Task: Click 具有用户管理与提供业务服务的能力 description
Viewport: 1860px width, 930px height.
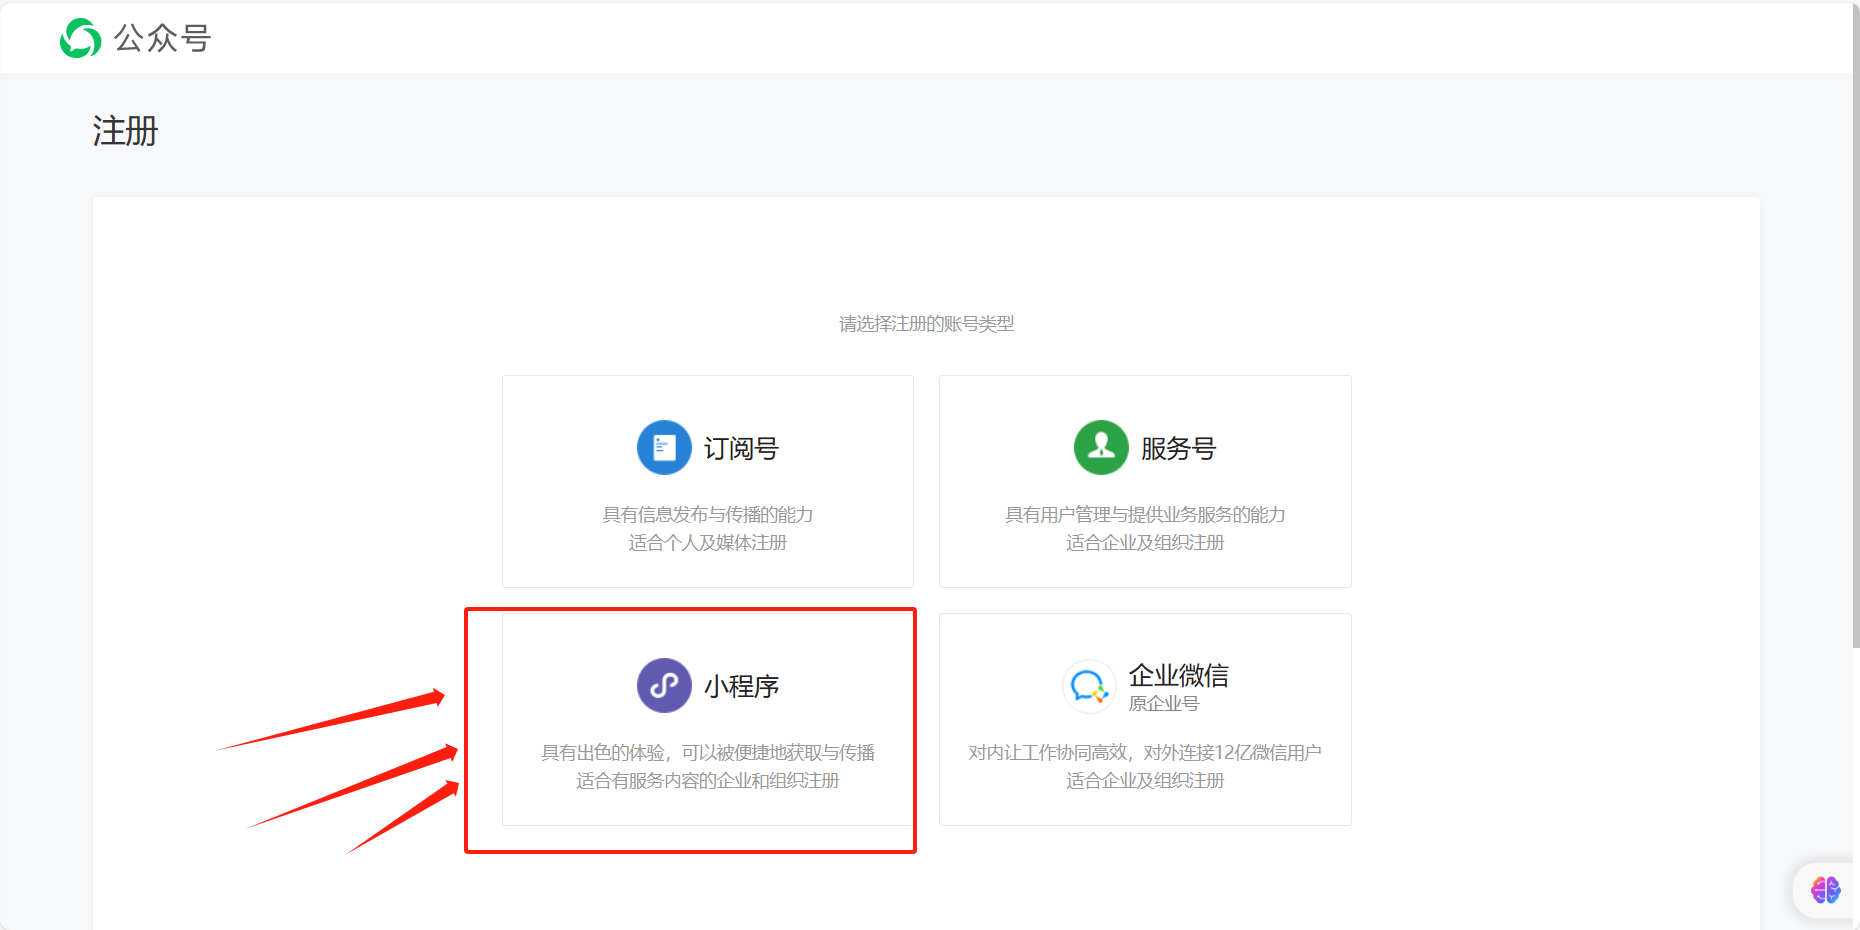Action: (x=1145, y=514)
